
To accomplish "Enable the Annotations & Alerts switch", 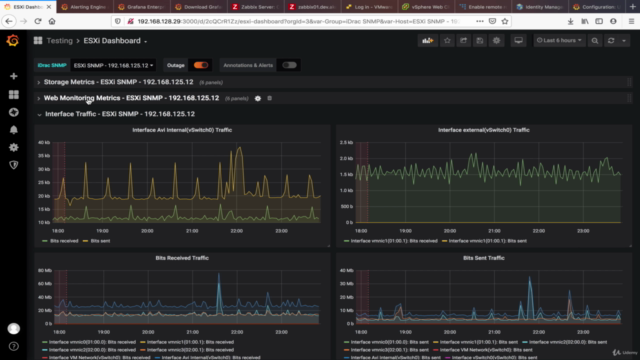I will click(x=289, y=65).
